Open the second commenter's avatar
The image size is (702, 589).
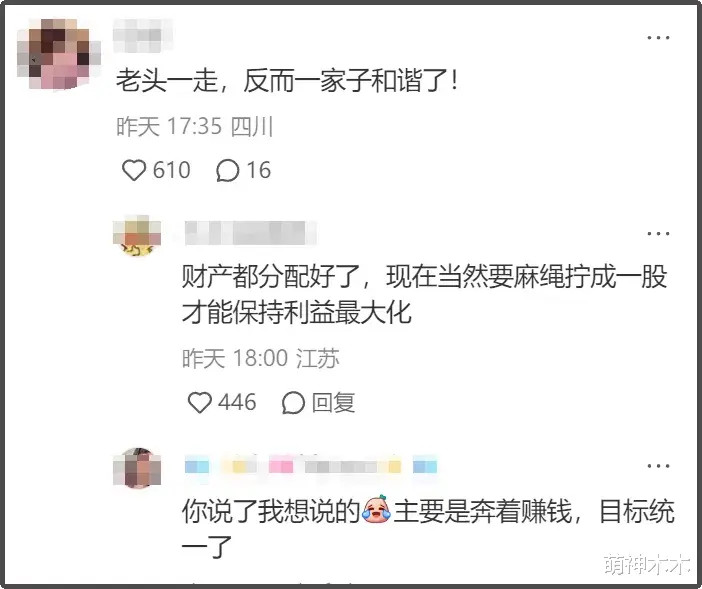137,236
